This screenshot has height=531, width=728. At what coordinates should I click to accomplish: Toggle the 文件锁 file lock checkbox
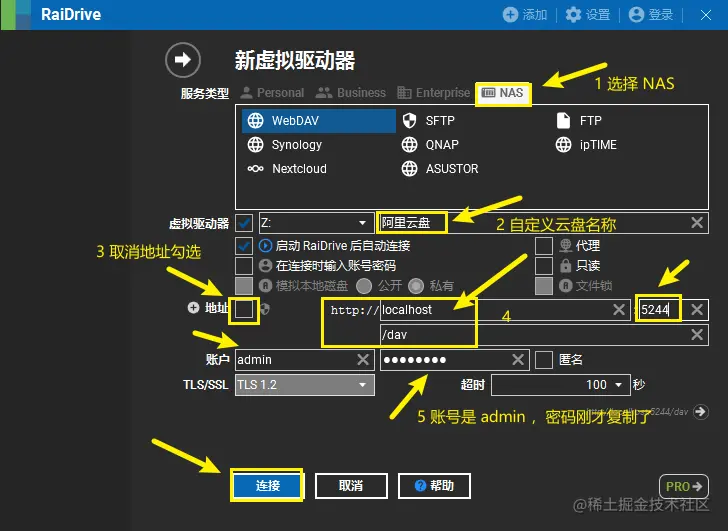(544, 286)
